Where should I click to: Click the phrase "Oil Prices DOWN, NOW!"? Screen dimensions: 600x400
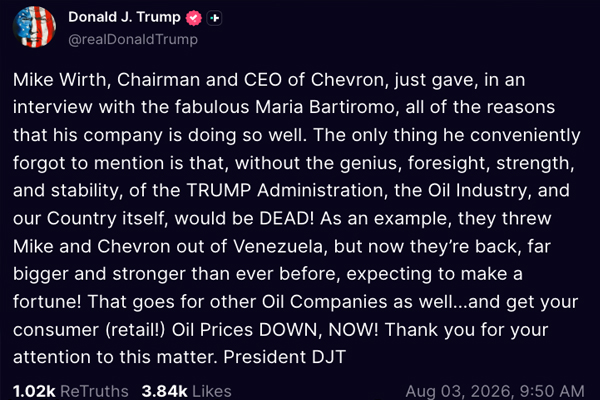coord(275,330)
